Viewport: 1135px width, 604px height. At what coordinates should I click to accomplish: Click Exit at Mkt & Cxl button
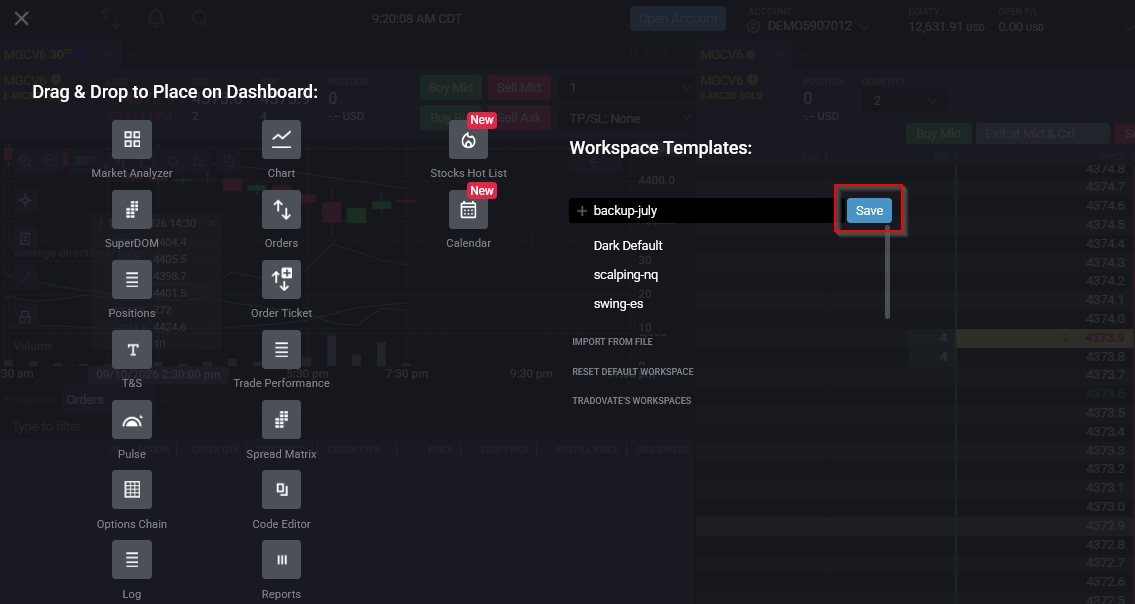(x=1042, y=134)
